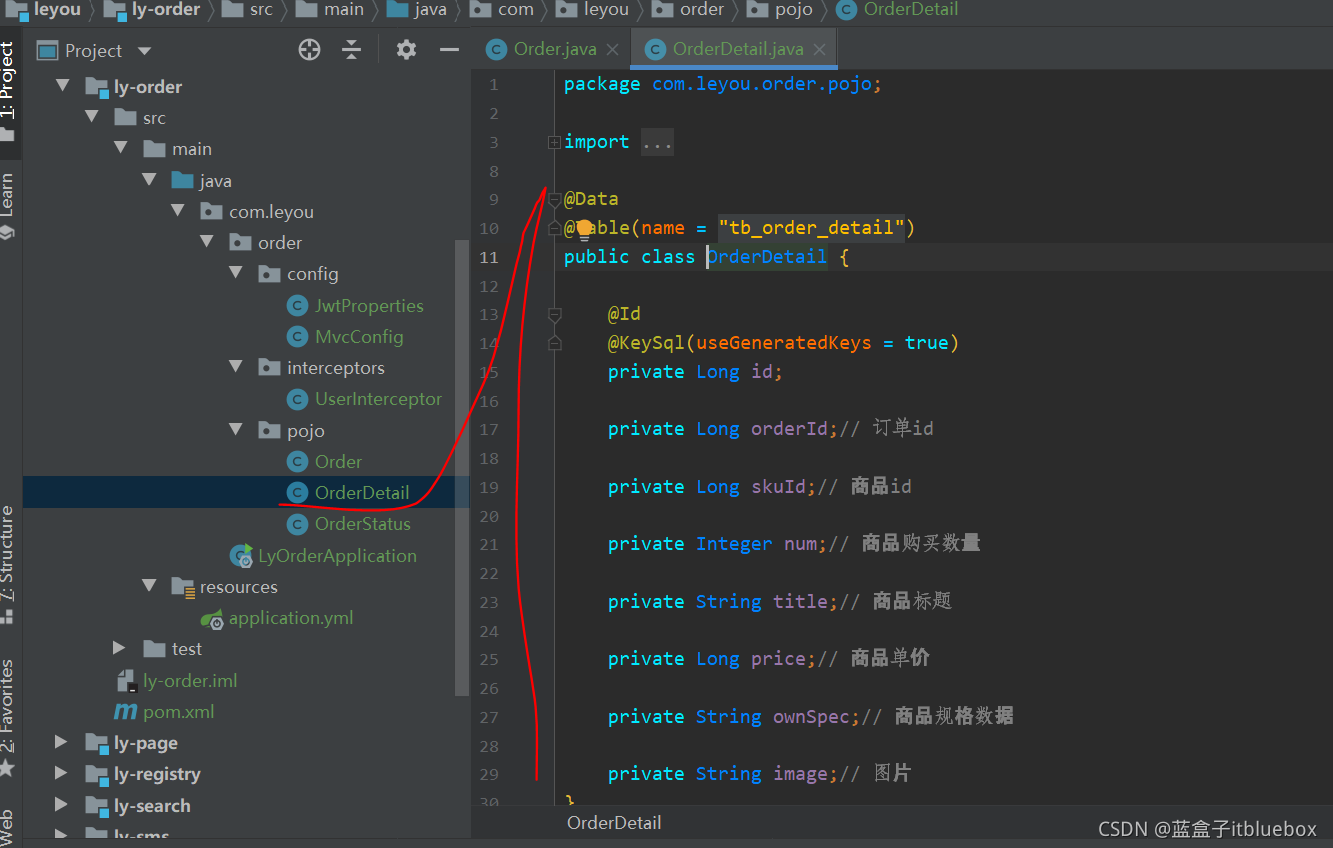Collapse the resources folder
This screenshot has height=848, width=1333.
(x=149, y=586)
